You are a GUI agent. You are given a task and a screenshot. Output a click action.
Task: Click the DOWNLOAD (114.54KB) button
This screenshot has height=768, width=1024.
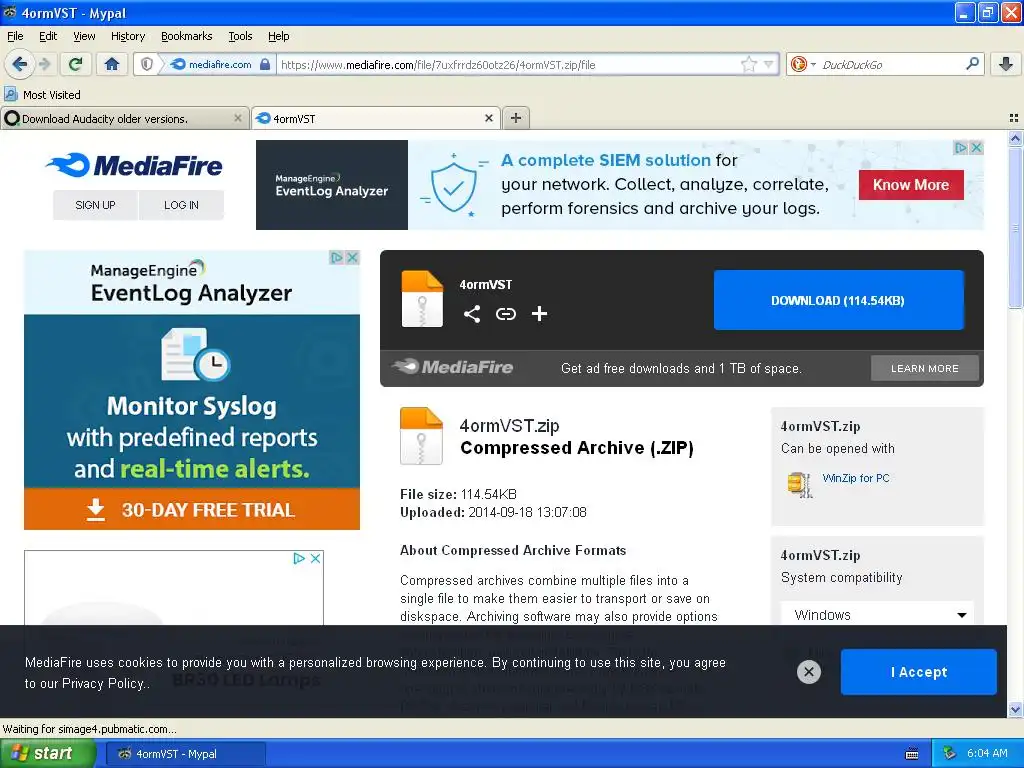(x=839, y=300)
